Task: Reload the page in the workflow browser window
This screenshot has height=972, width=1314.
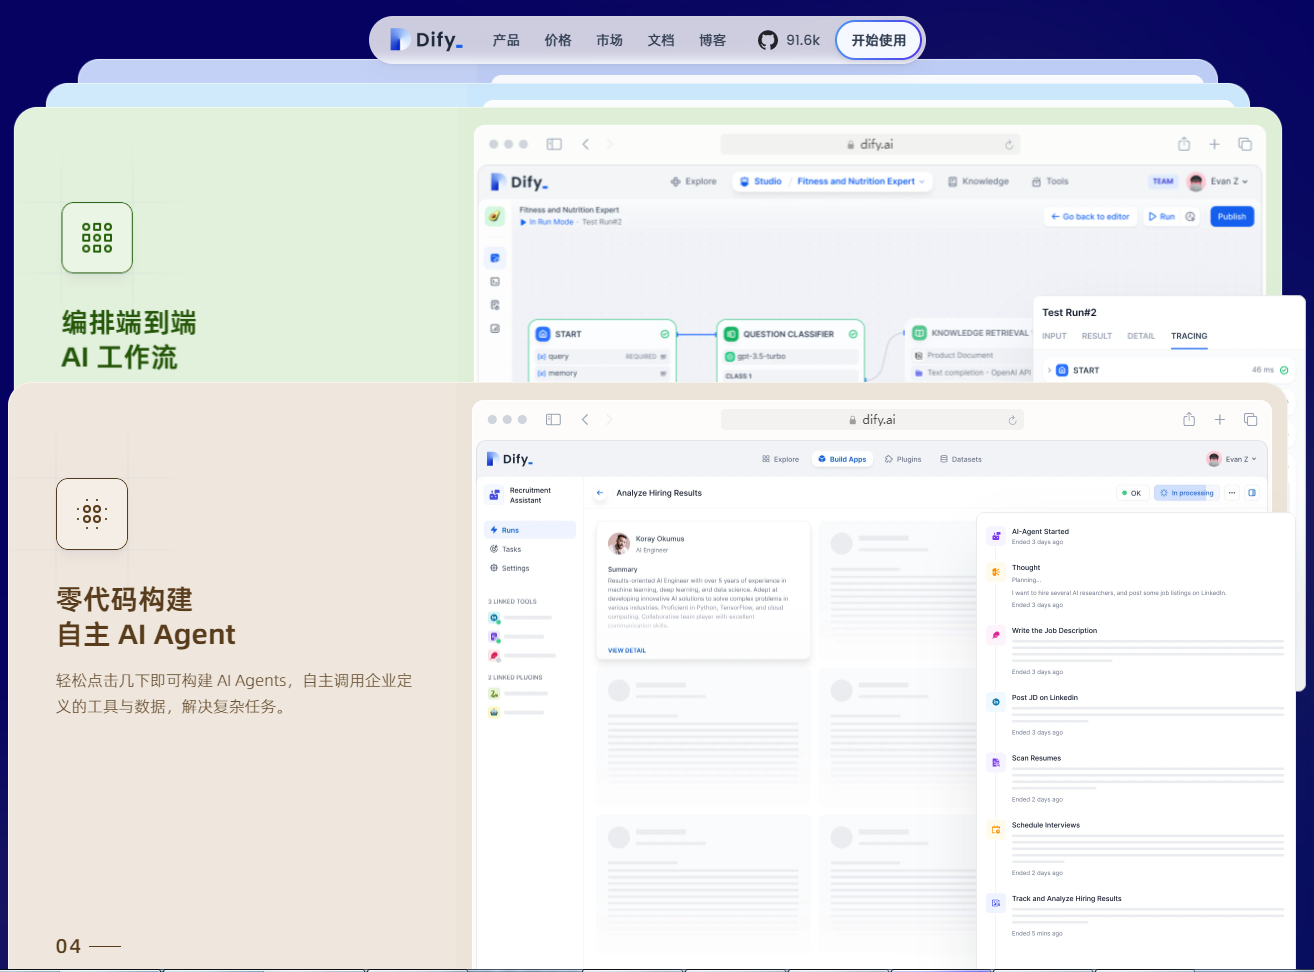Action: (x=1009, y=145)
